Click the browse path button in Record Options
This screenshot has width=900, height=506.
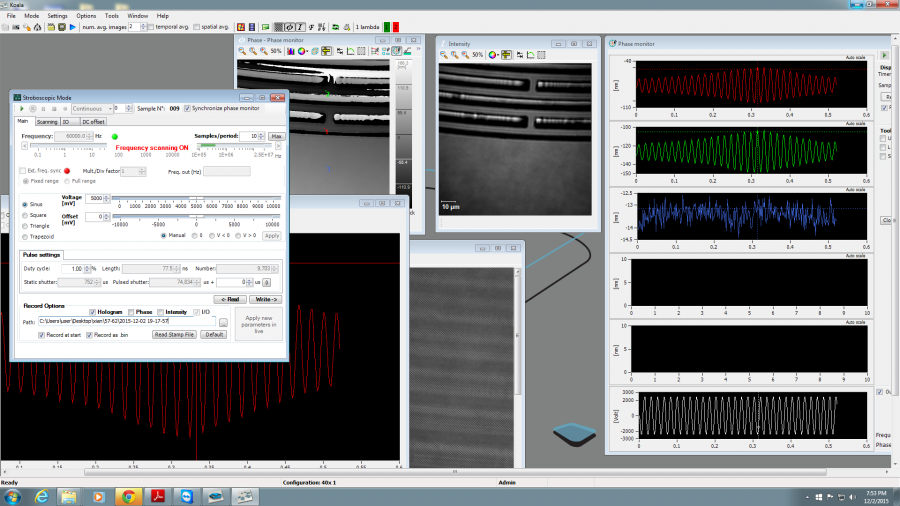click(x=225, y=322)
